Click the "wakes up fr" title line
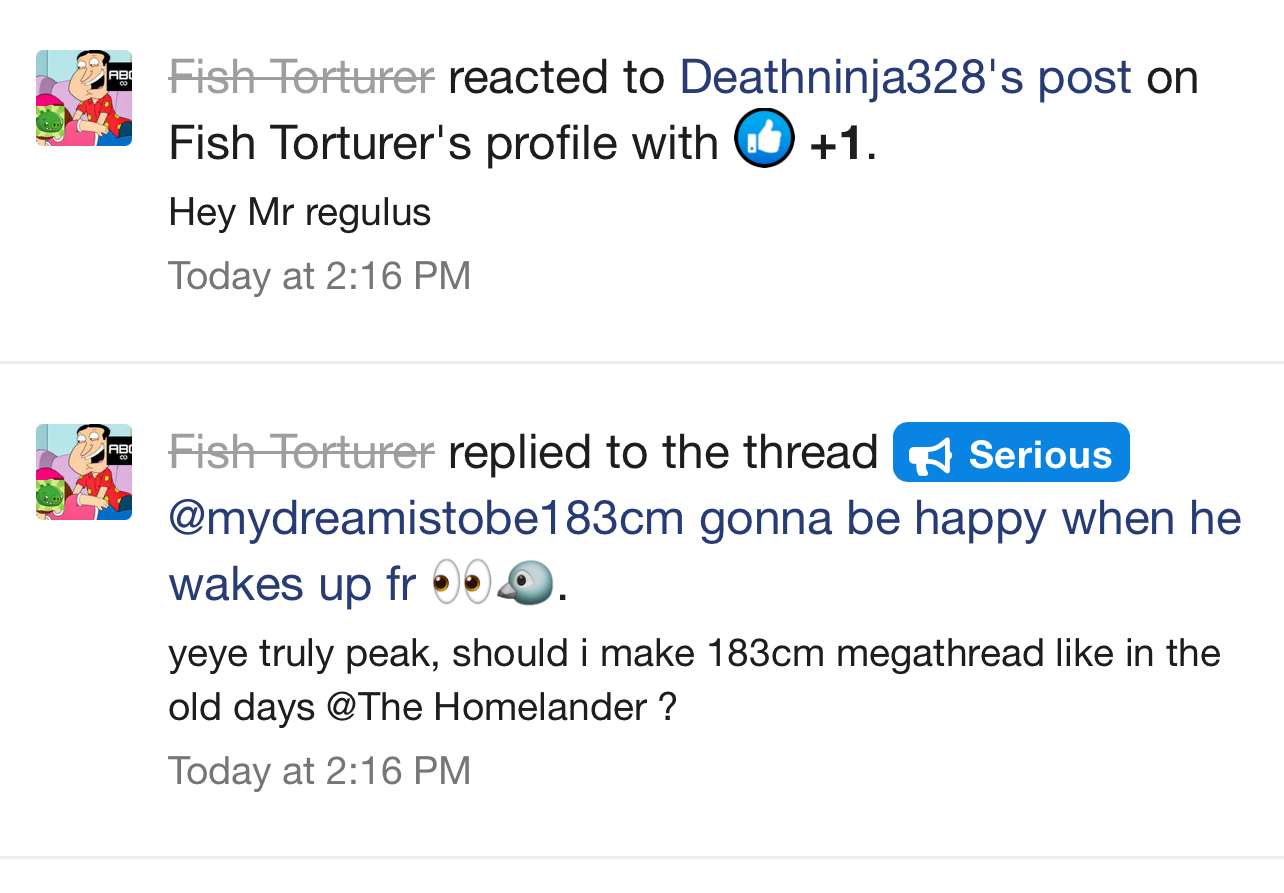 coord(292,584)
